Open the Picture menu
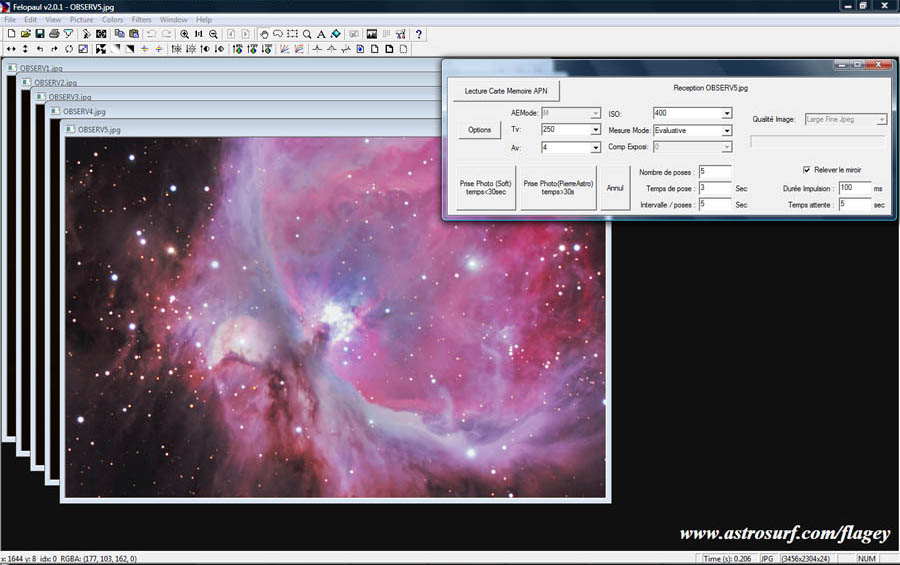Screen dimensions: 900x565 [x=81, y=20]
